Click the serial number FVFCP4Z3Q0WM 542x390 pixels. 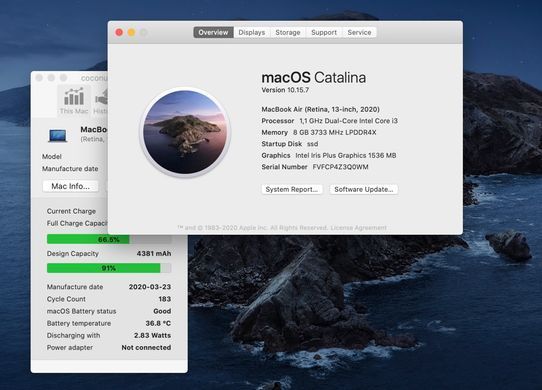[340, 167]
